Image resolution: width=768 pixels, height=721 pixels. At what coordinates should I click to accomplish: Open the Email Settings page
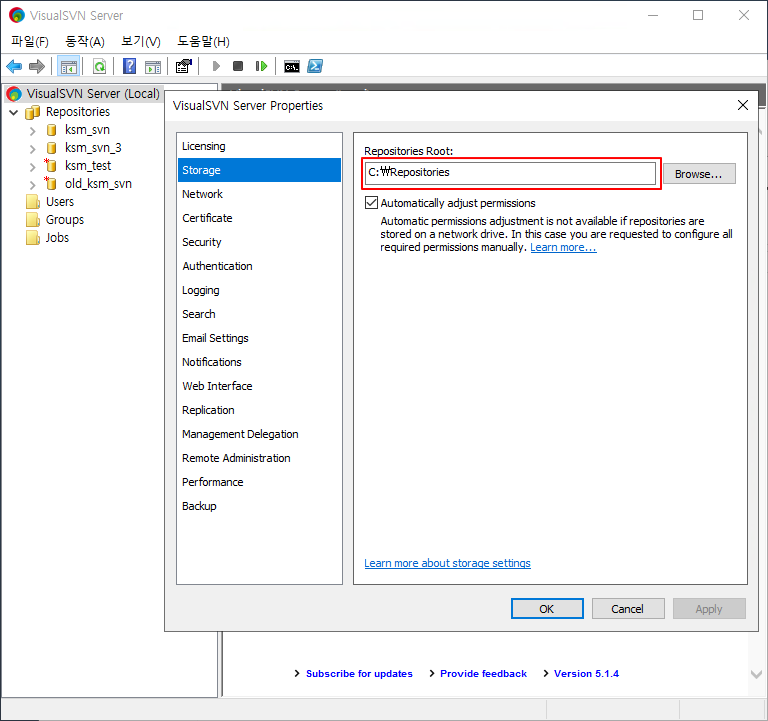pos(260,338)
